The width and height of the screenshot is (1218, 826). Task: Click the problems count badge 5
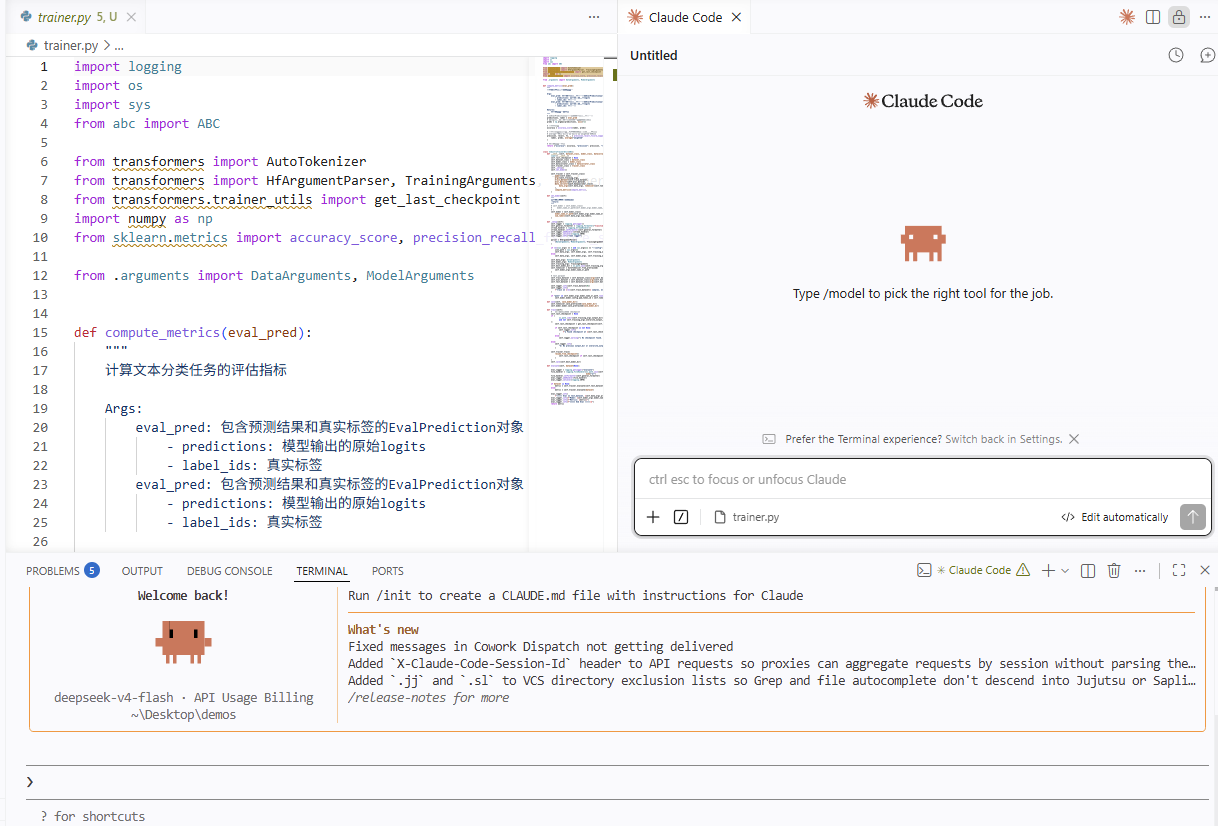pos(92,571)
